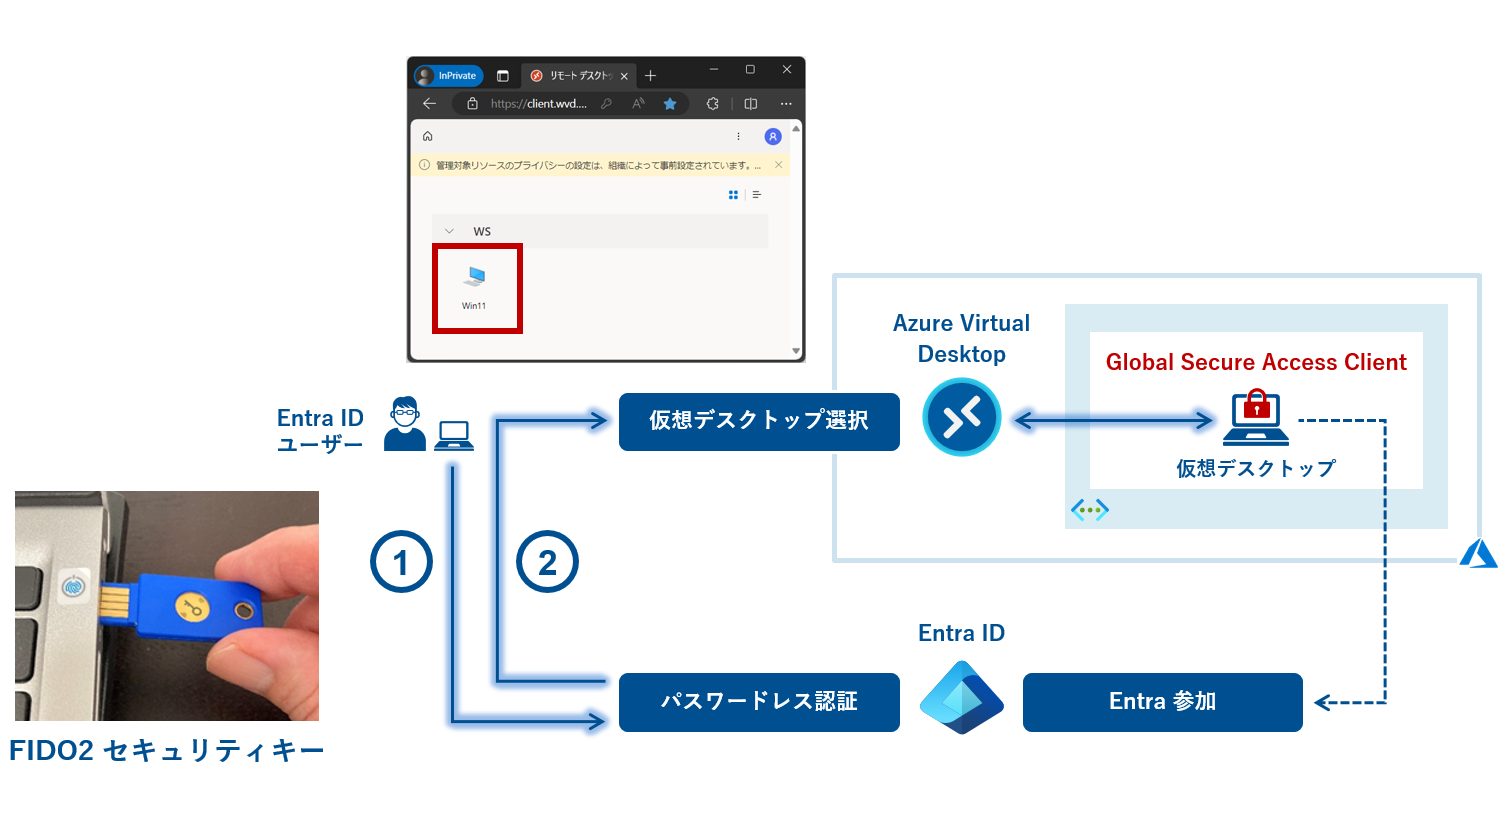Image resolution: width=1505 pixels, height=837 pixels.
Task: Close the browser window
Action: pyautogui.click(x=787, y=69)
